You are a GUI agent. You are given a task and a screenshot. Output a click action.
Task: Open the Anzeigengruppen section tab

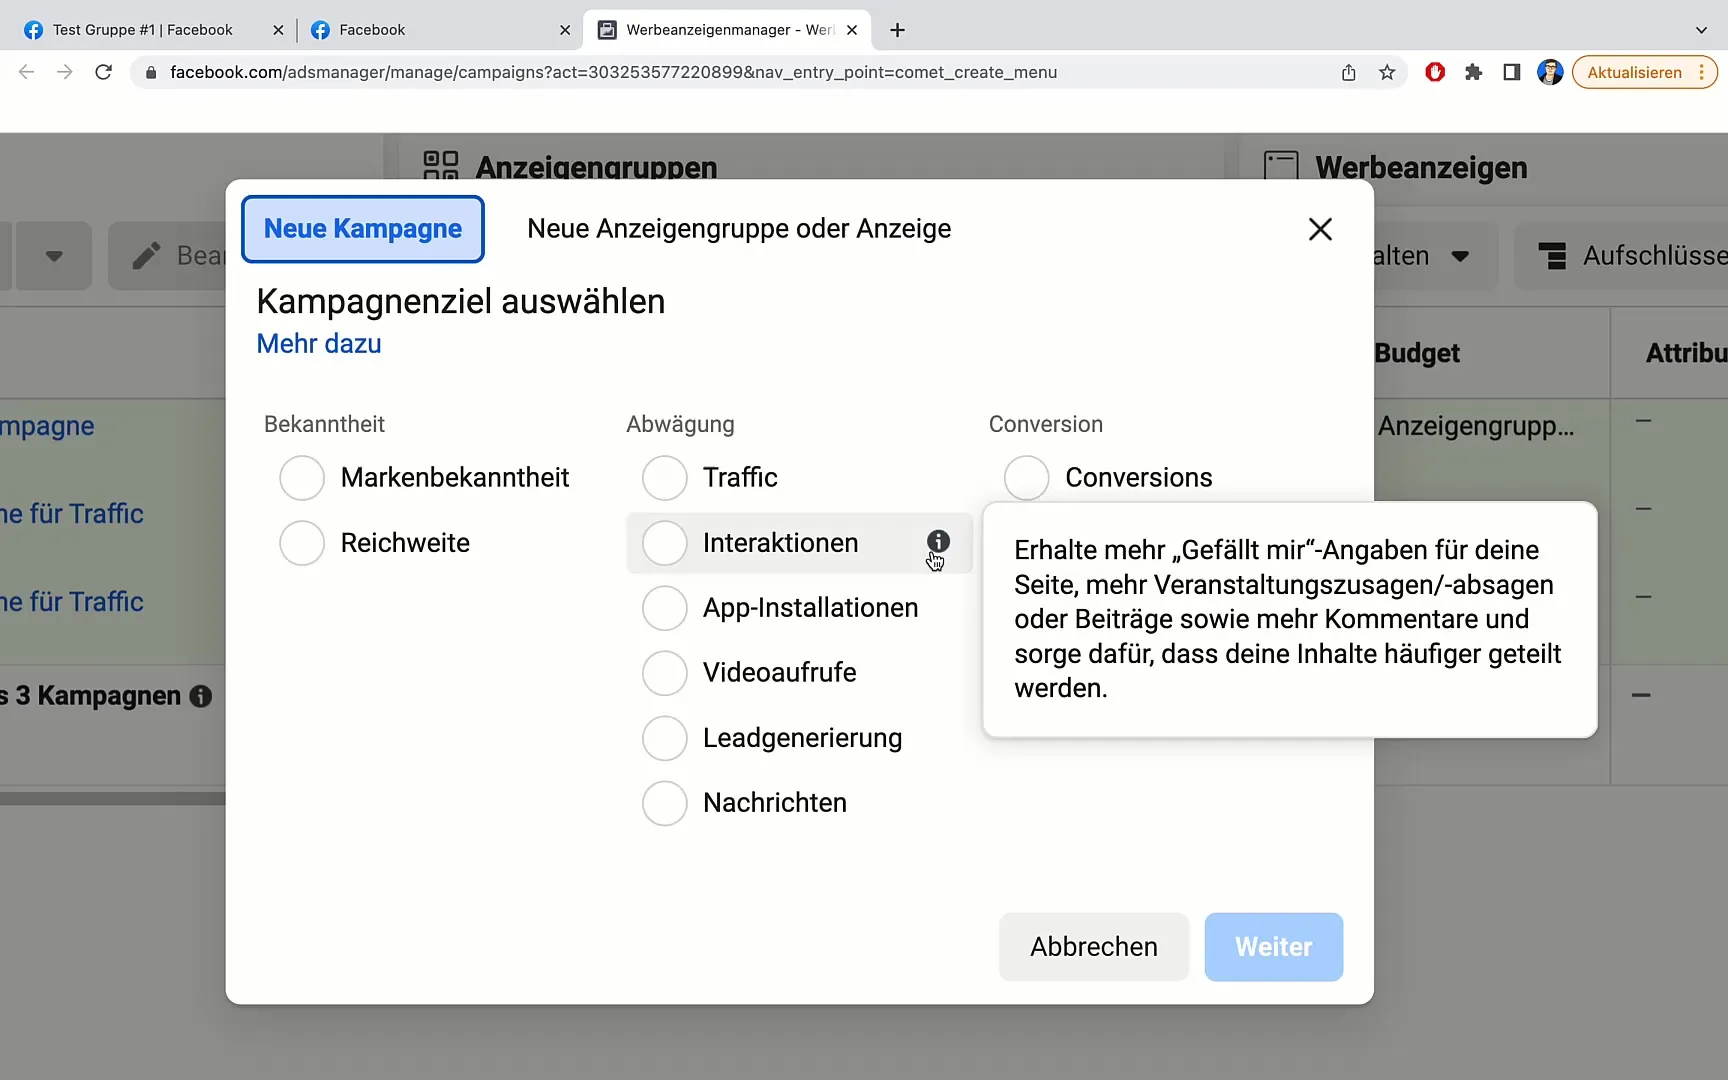[x=597, y=167]
